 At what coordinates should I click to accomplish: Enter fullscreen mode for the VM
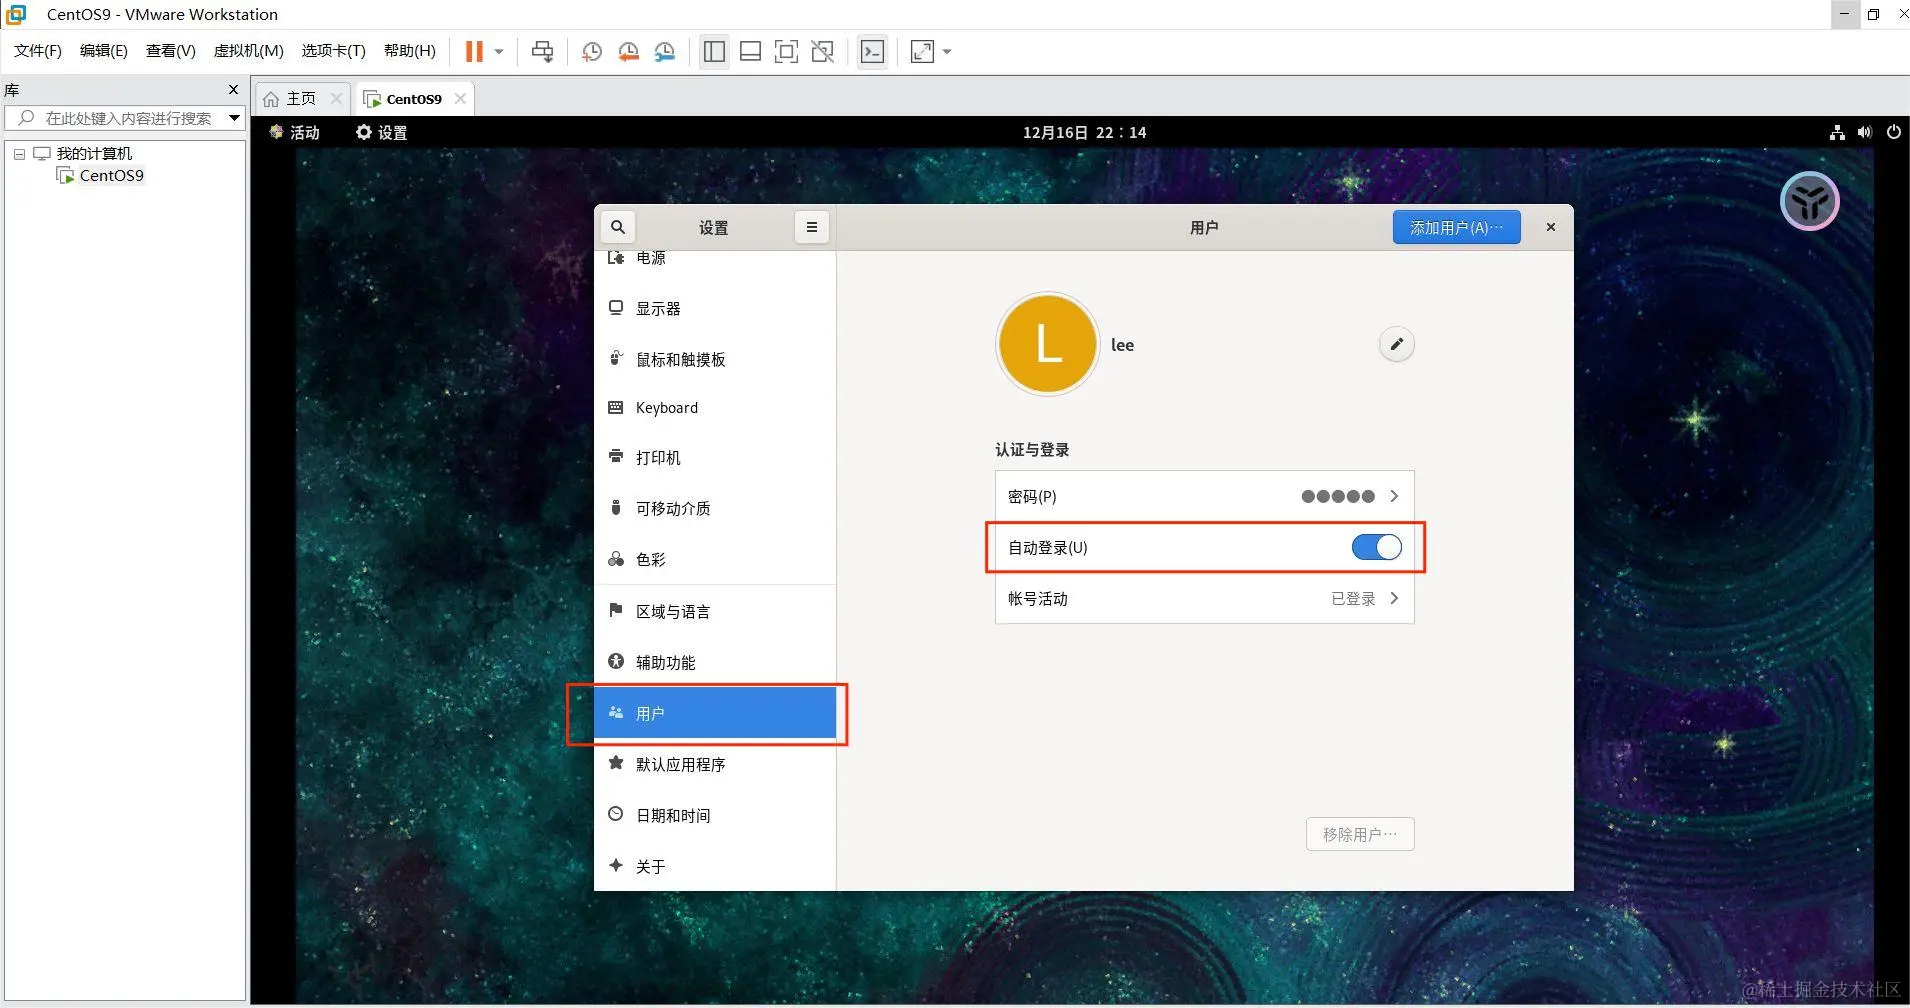click(921, 51)
